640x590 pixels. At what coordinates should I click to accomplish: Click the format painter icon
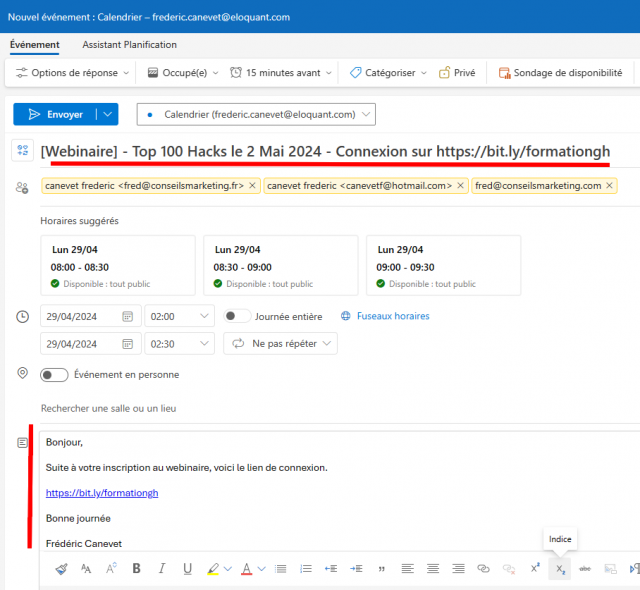(x=61, y=568)
